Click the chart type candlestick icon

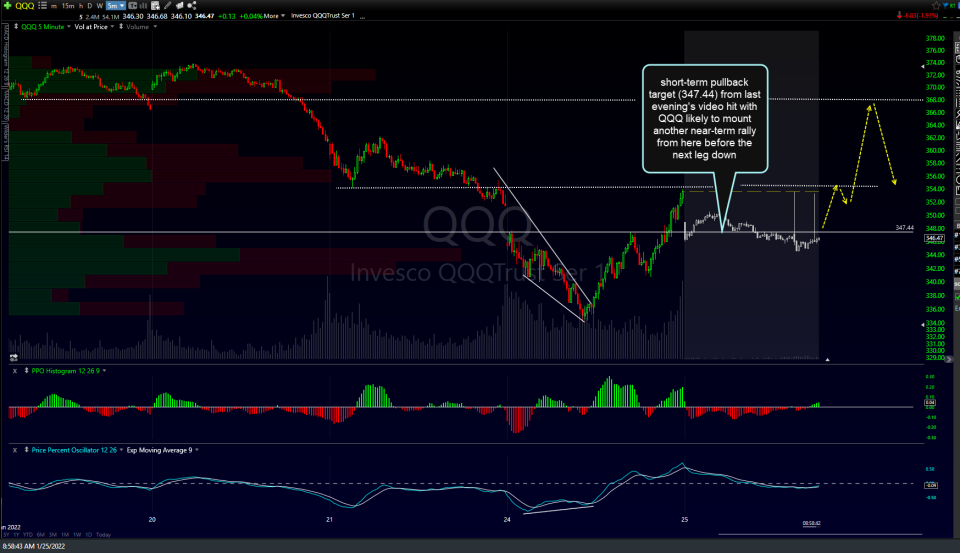pos(132,6)
